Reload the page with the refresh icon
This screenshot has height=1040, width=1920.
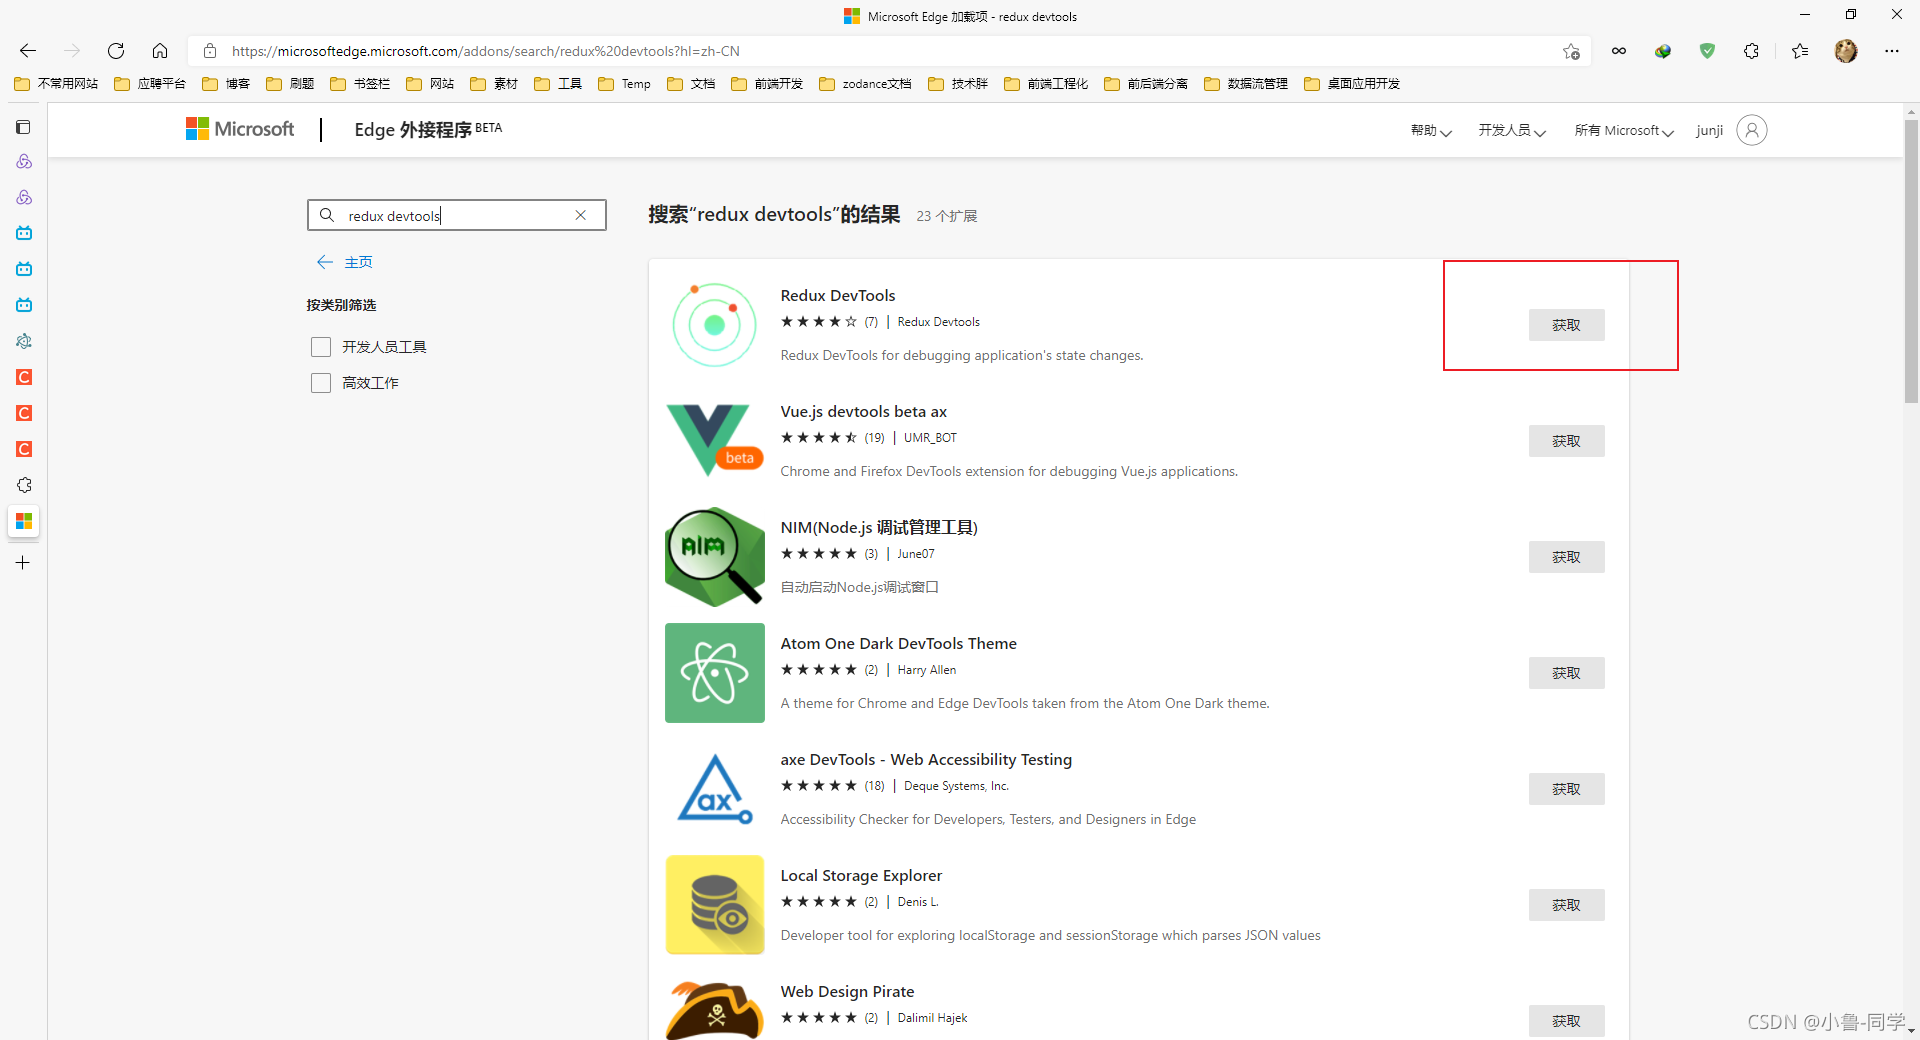pos(116,51)
